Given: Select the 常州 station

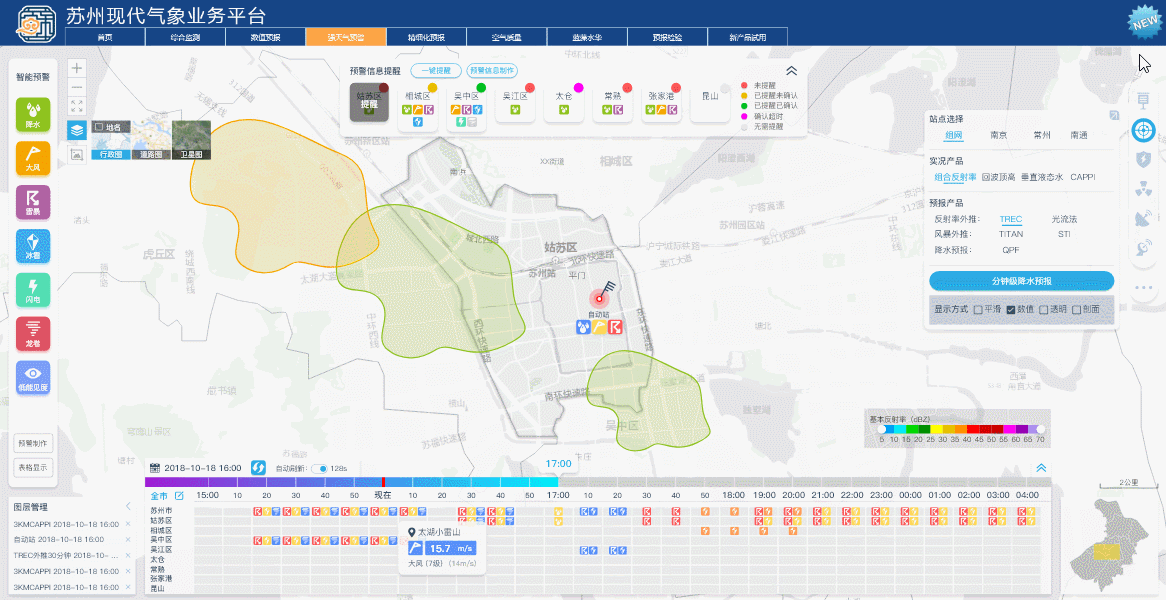Looking at the screenshot, I should coord(1042,135).
